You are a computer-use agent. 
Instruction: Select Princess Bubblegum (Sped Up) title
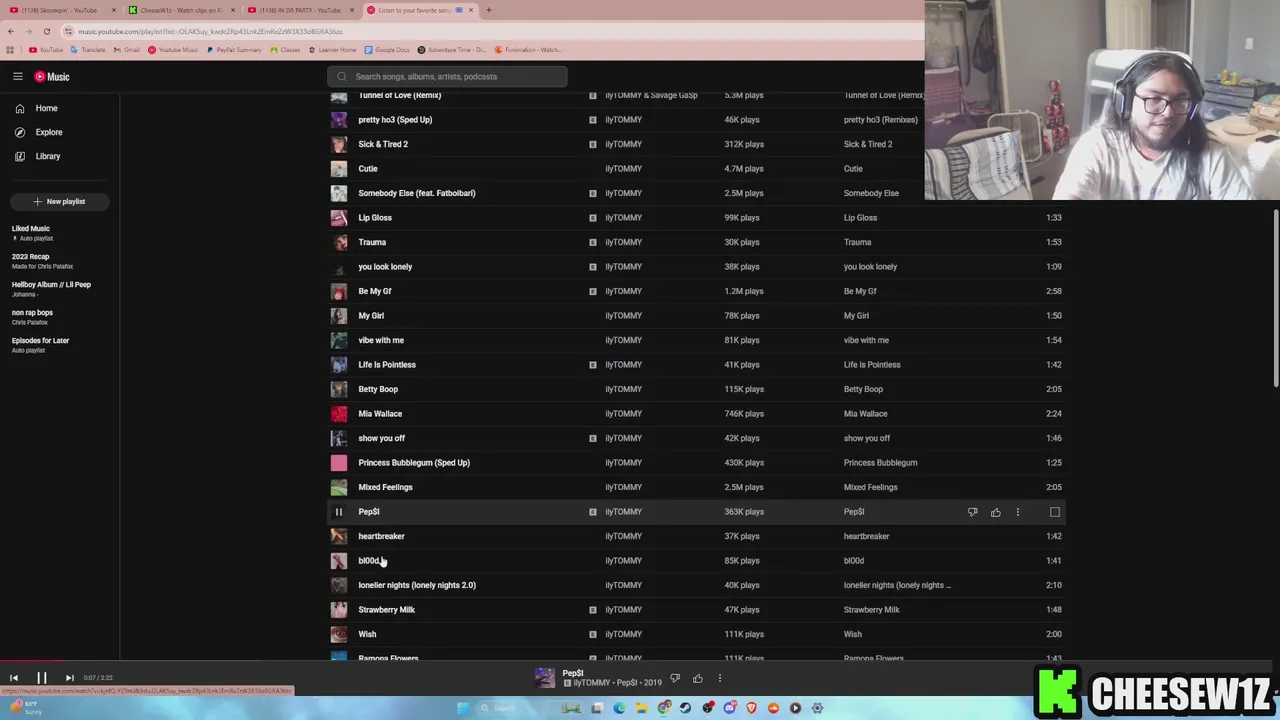(x=414, y=463)
